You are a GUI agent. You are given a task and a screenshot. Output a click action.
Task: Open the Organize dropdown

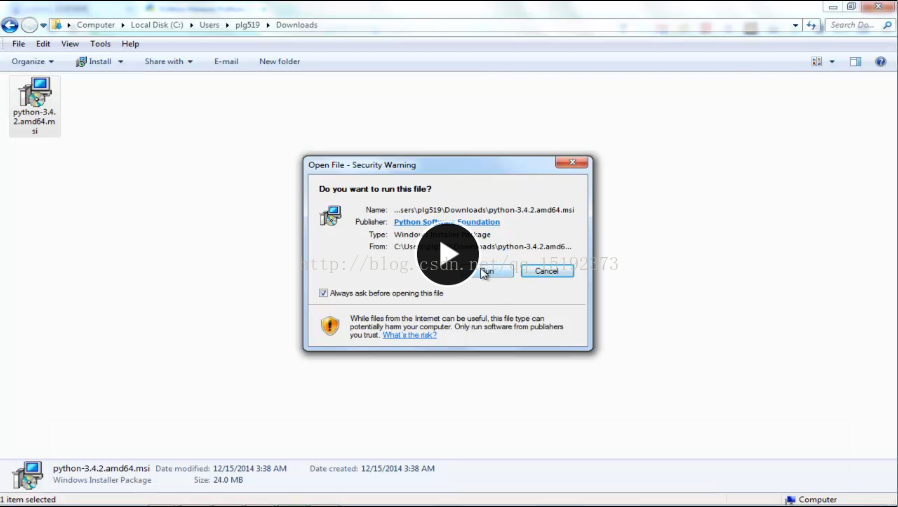coord(33,61)
